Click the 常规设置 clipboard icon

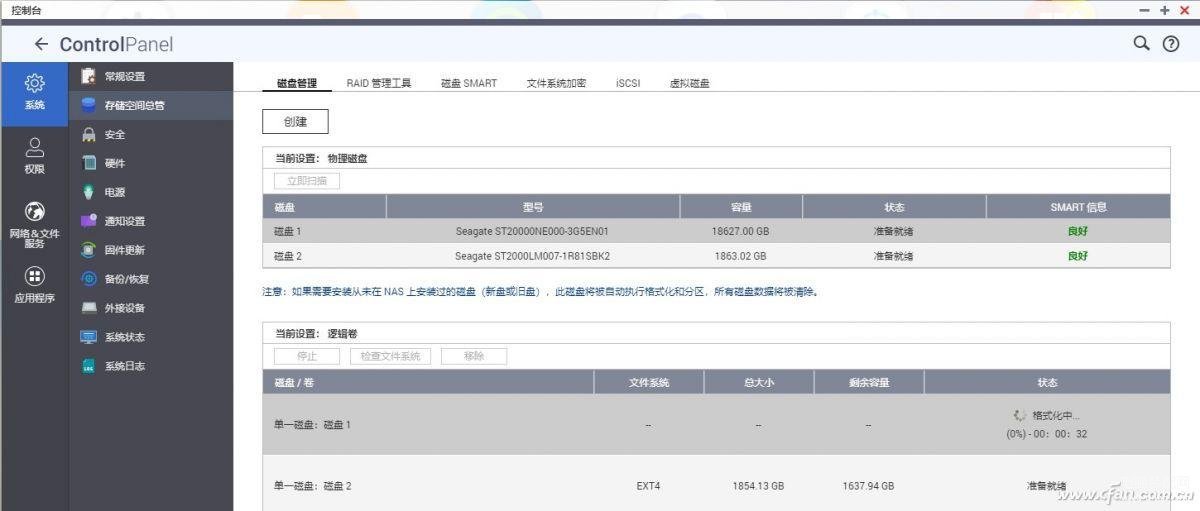[x=88, y=76]
